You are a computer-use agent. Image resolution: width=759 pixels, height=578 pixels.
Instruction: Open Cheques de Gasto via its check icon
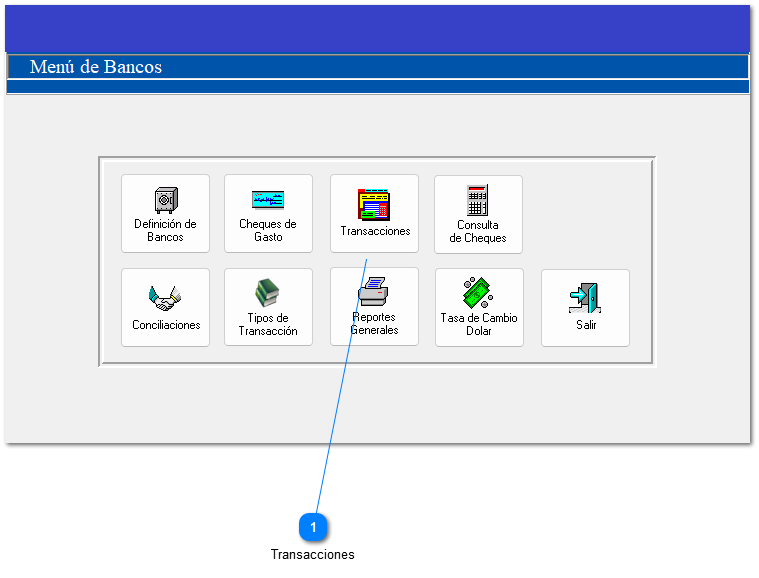268,199
